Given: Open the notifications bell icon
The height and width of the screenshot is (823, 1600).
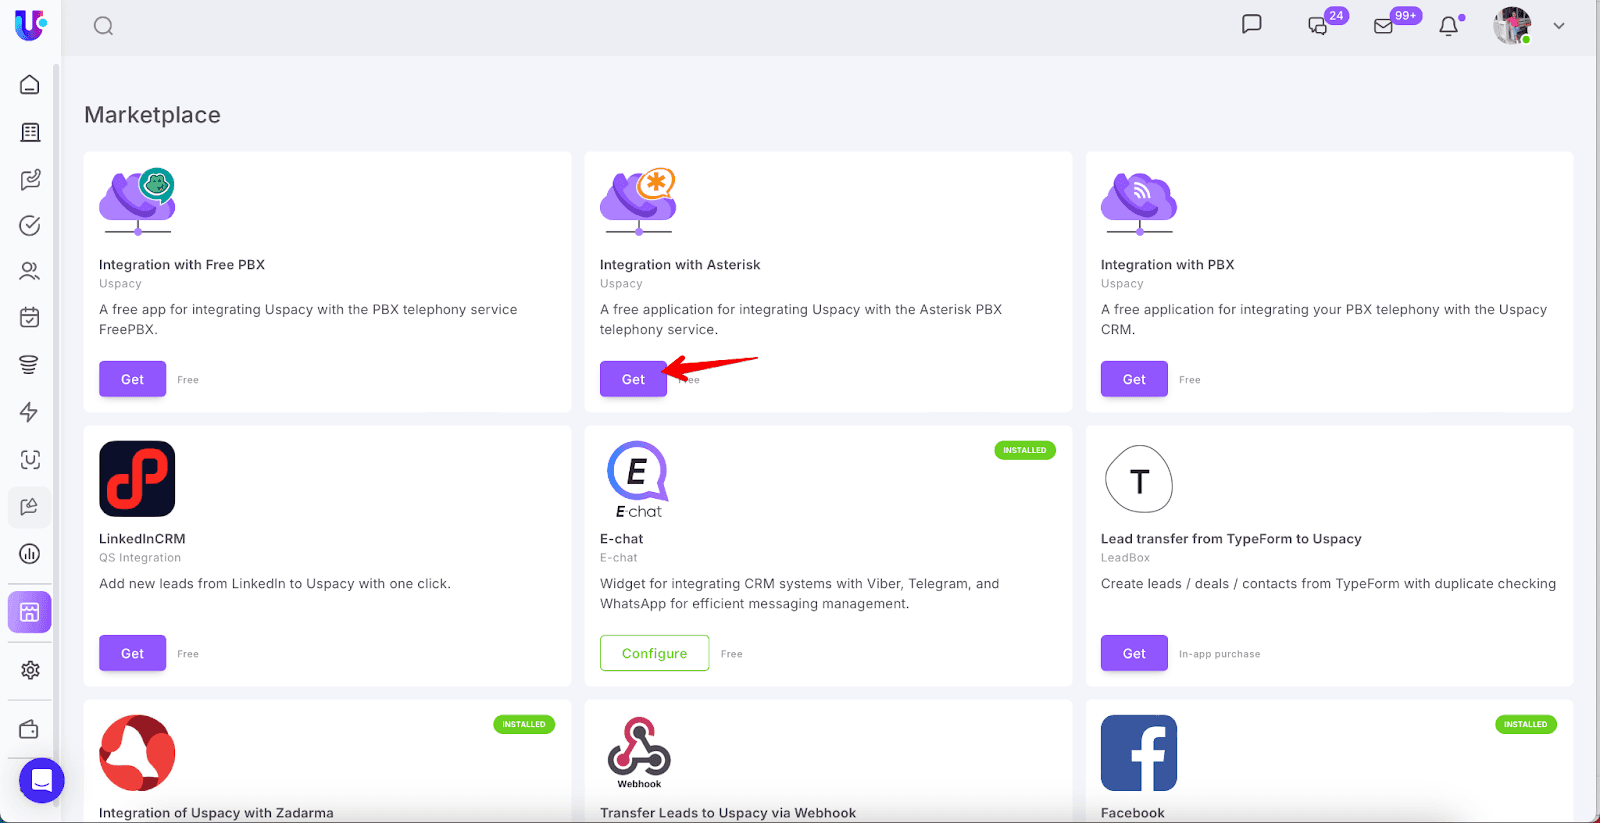Looking at the screenshot, I should point(1450,25).
